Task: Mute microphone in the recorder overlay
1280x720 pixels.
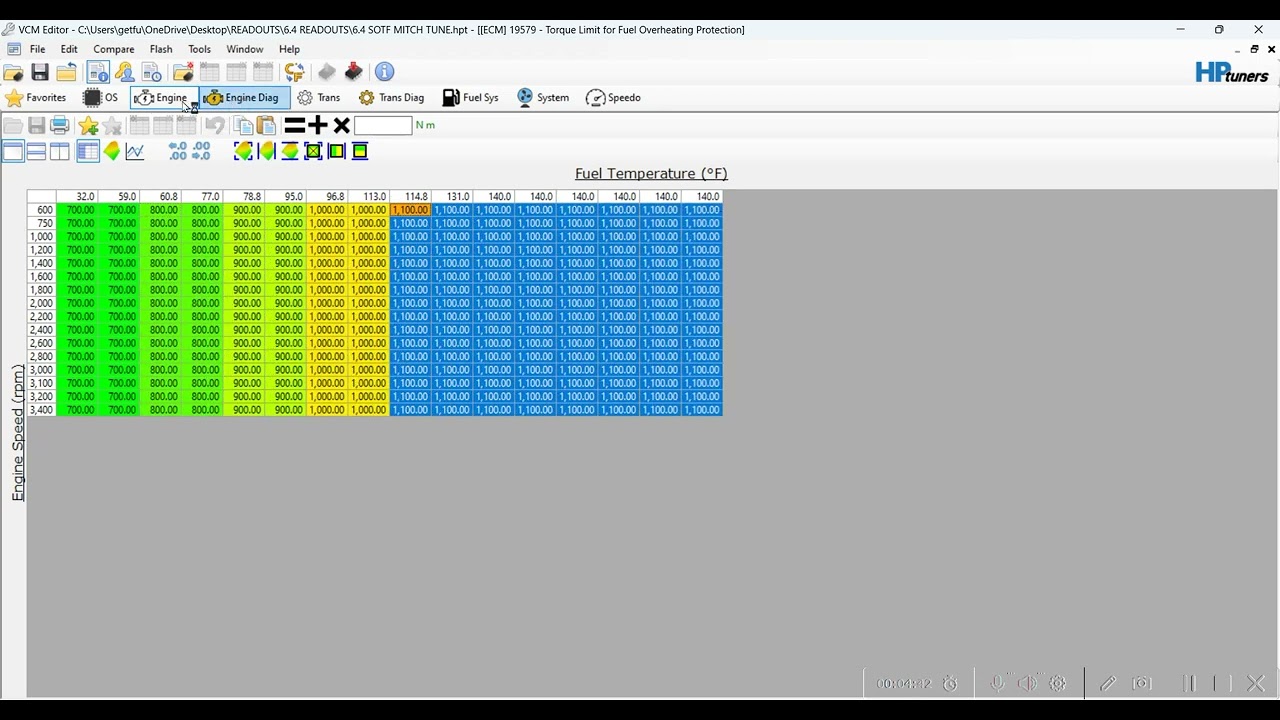Action: pos(997,684)
